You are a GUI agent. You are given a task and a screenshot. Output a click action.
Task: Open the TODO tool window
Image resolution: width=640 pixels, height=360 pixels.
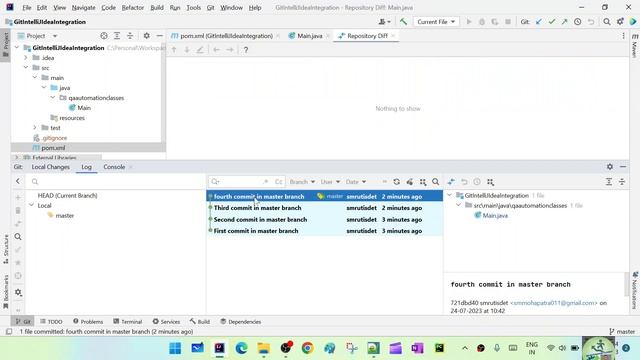tap(51, 322)
